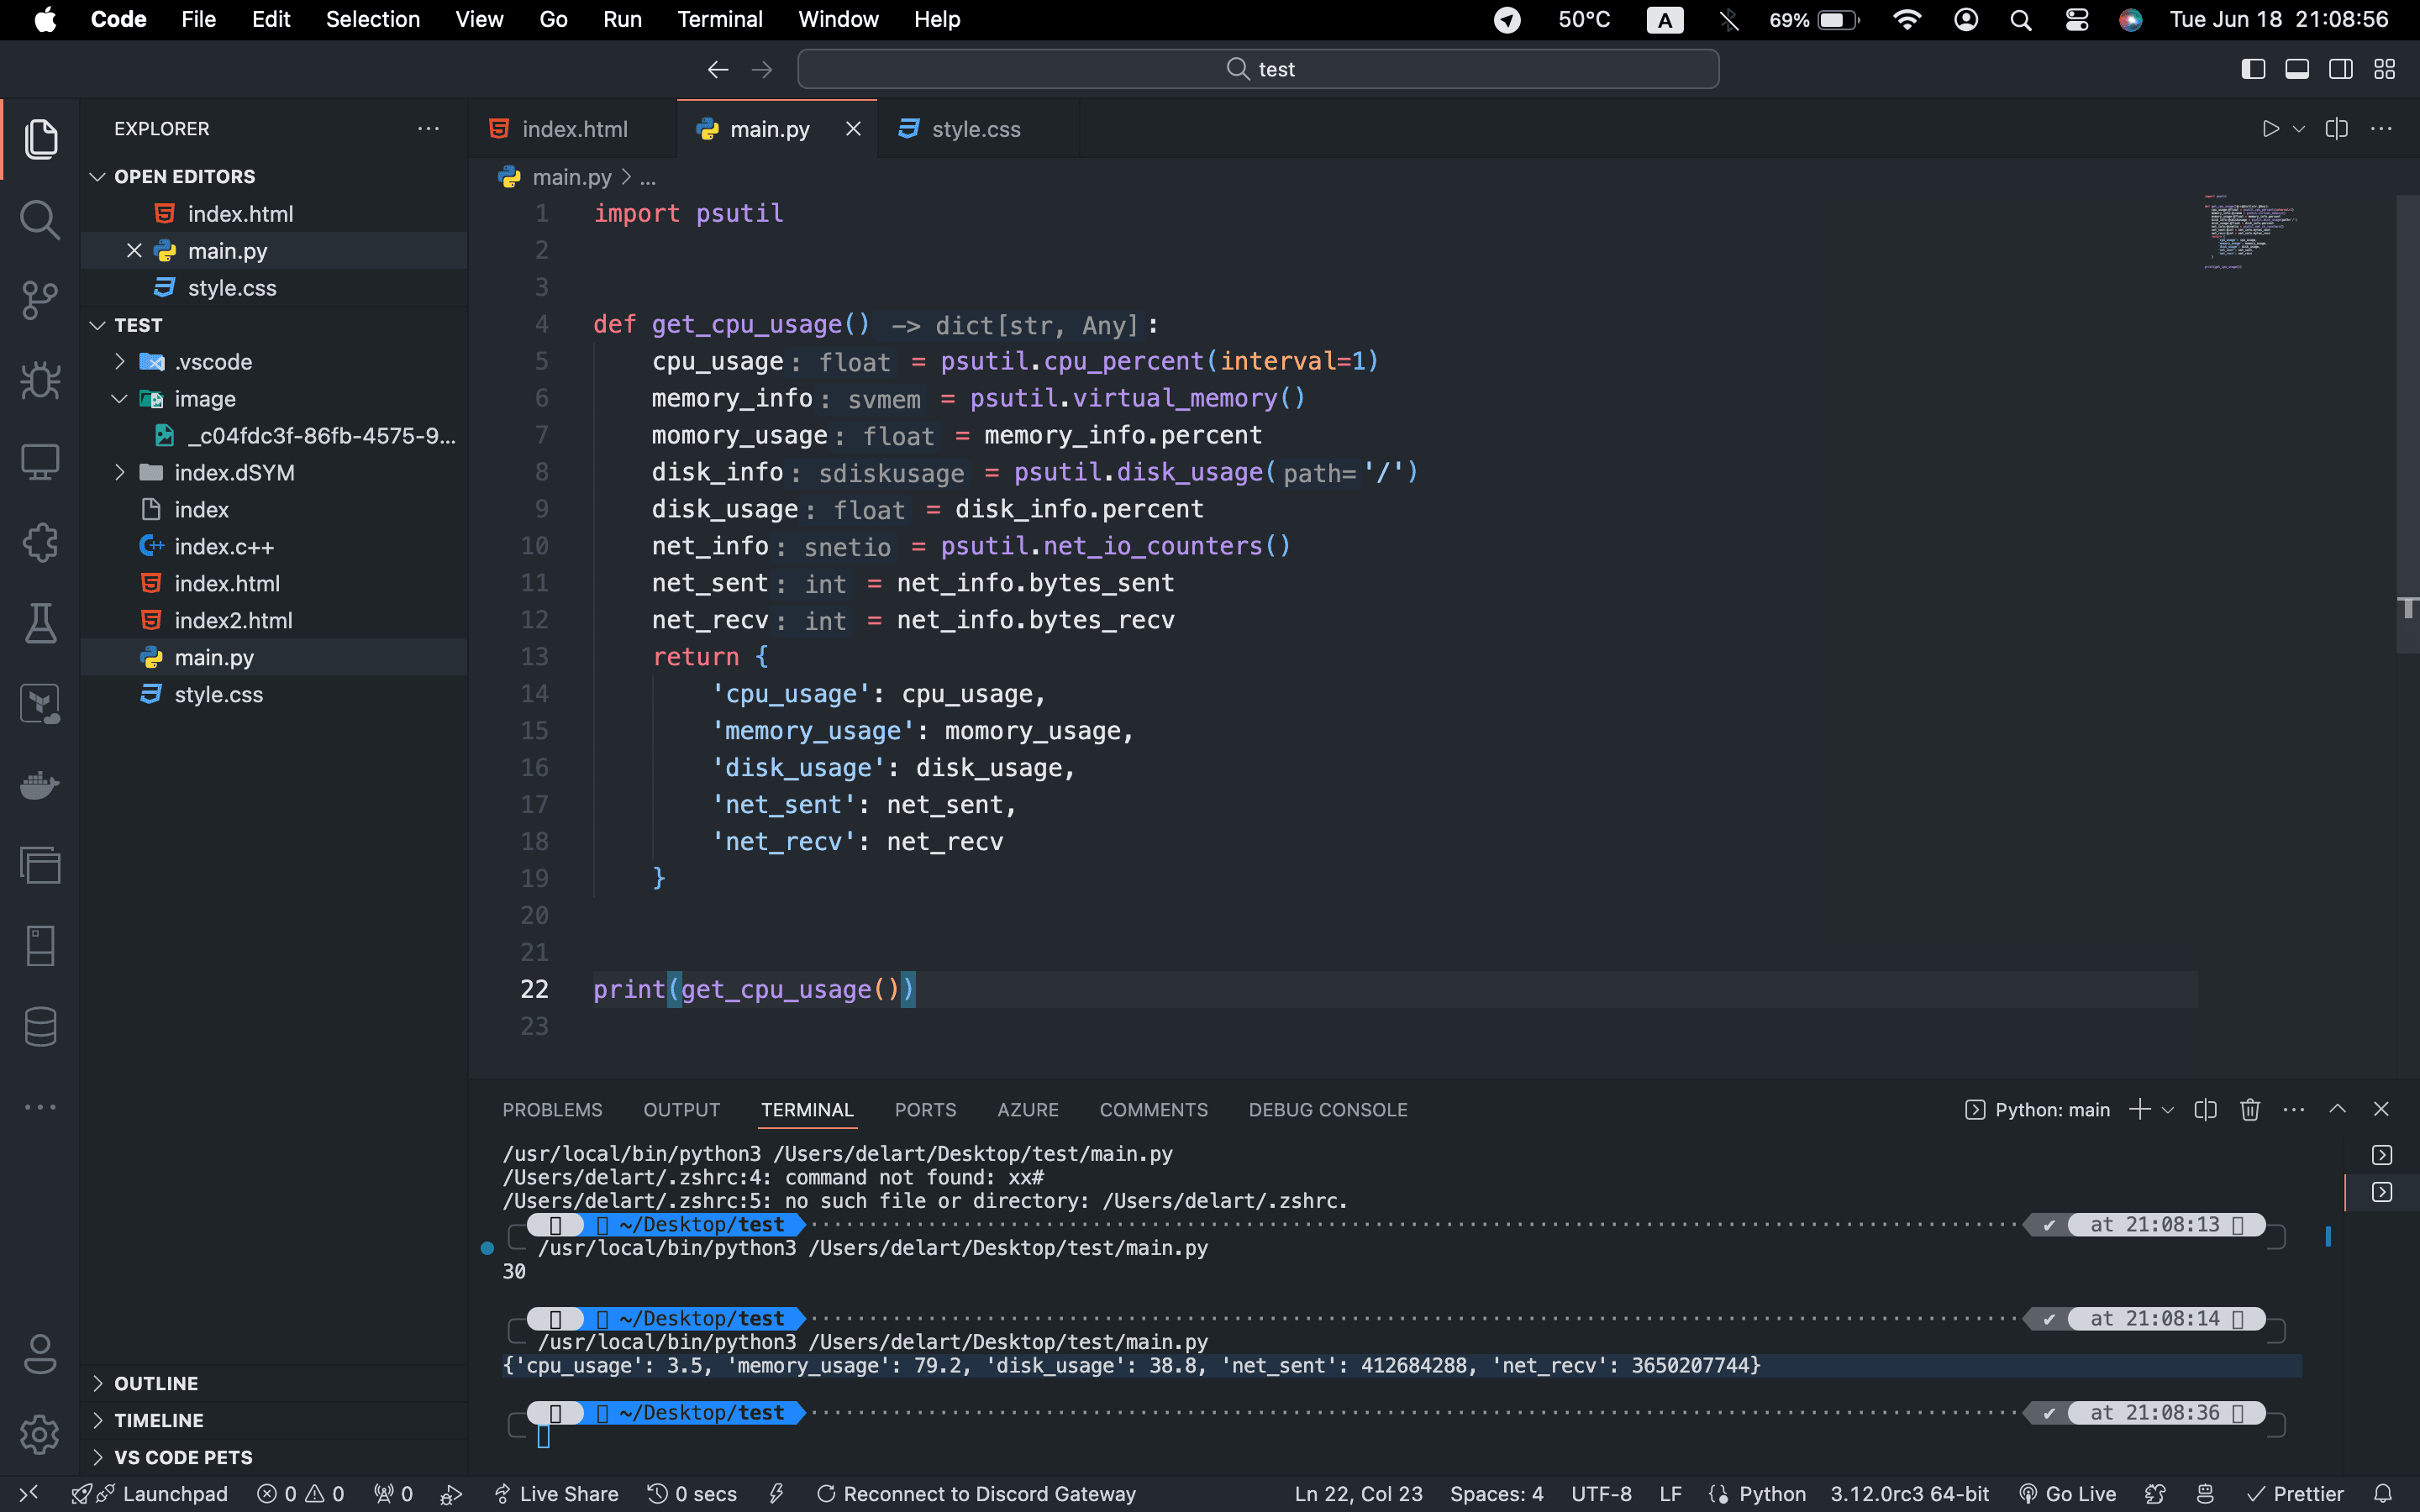Open the Manage gear menu
2420x1512 pixels.
40,1435
